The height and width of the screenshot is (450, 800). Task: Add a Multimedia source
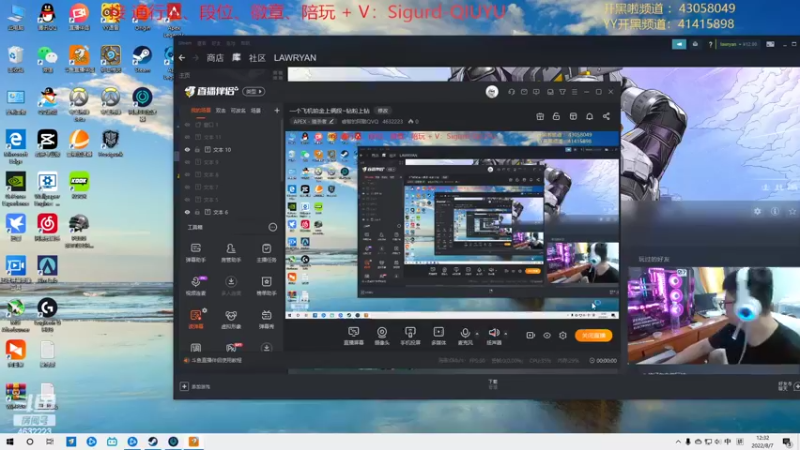(438, 336)
